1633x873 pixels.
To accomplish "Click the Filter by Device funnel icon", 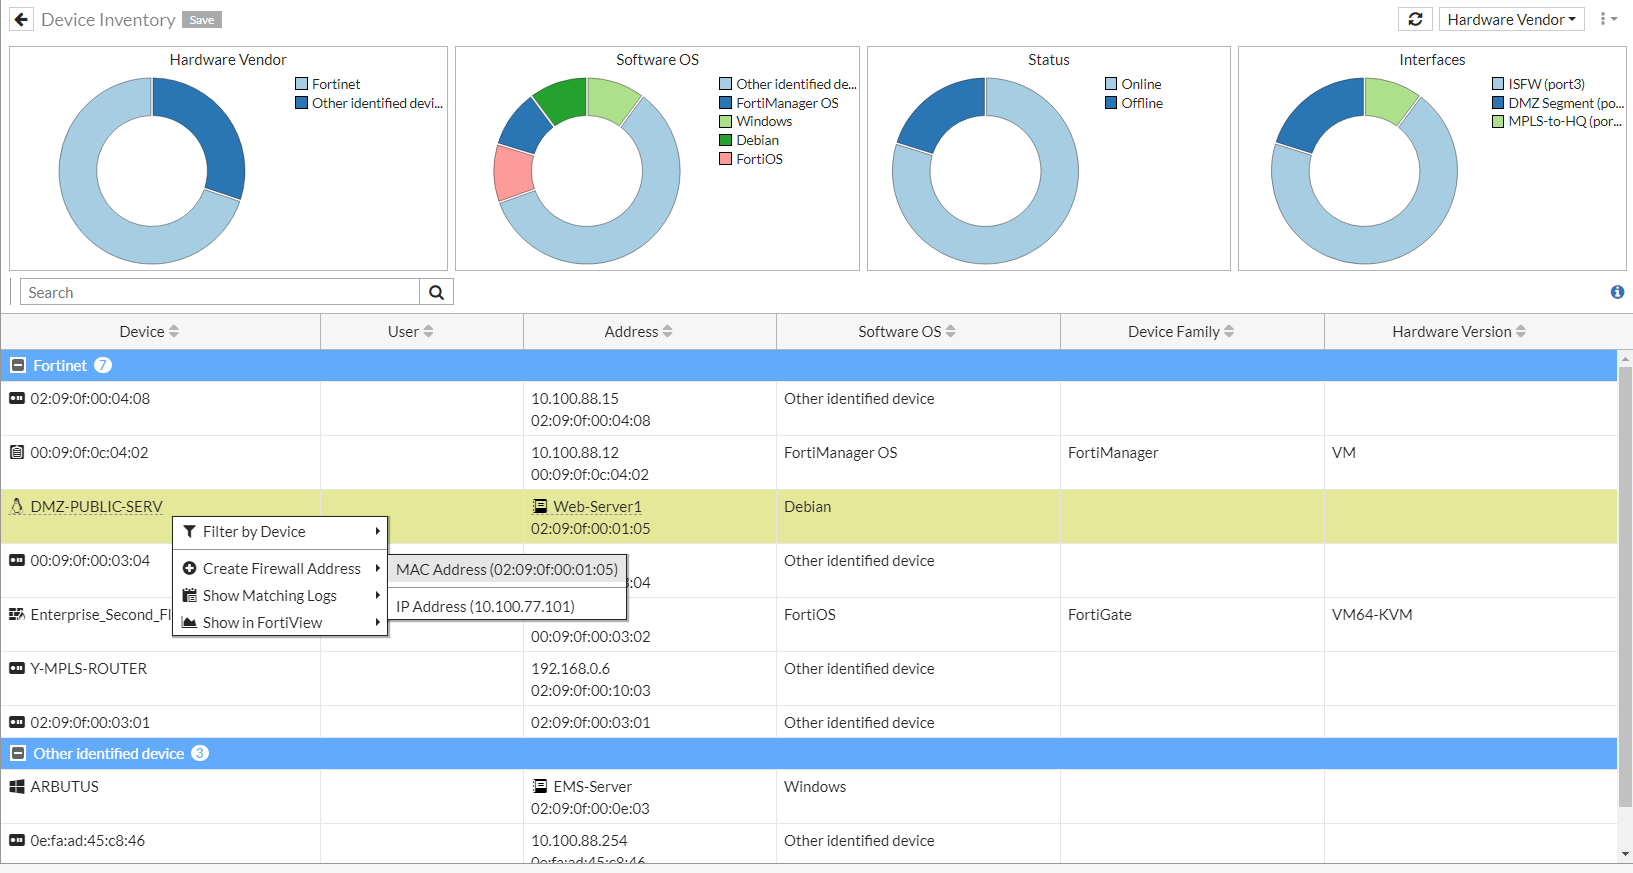I will pos(190,532).
